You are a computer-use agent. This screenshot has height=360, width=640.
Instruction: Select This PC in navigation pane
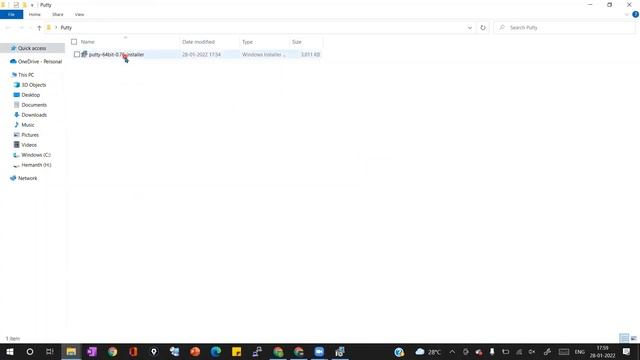tap(26, 75)
